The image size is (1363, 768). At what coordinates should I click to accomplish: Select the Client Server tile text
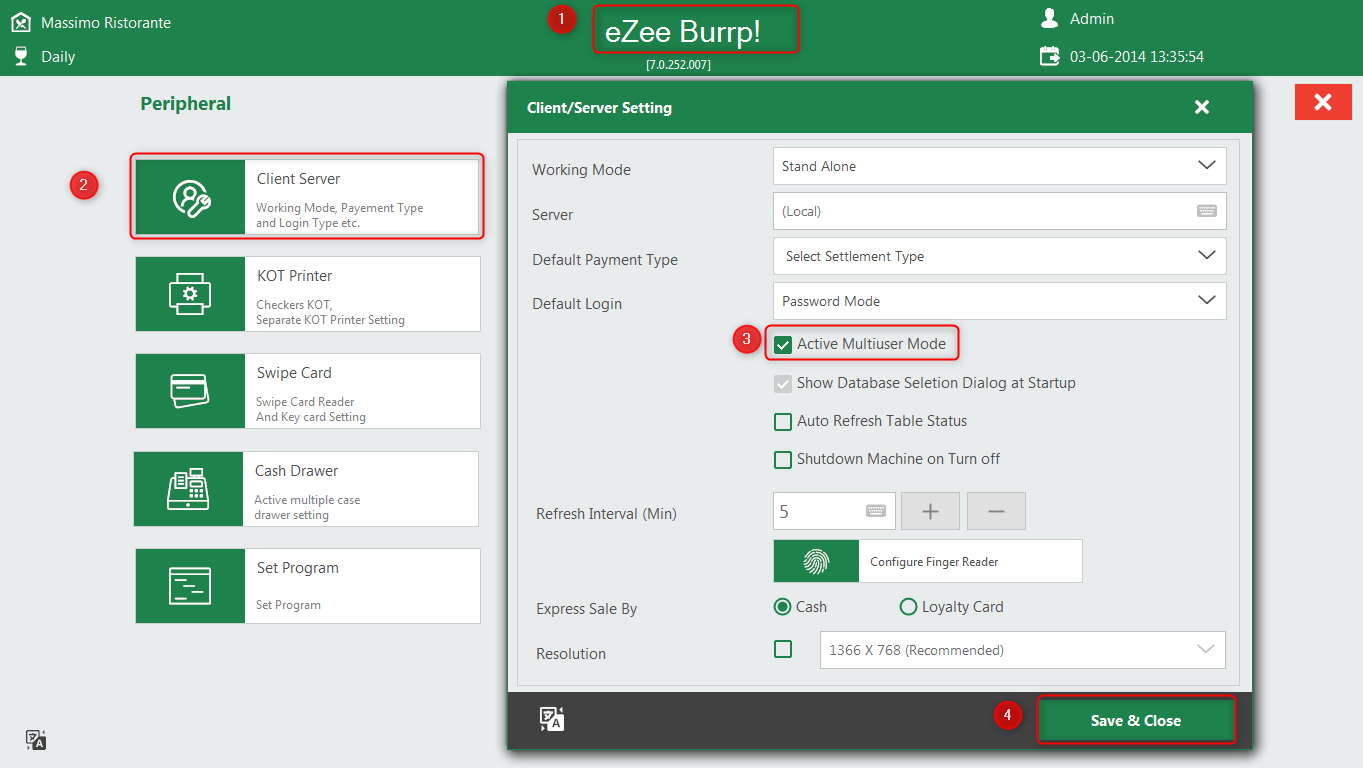(x=298, y=179)
